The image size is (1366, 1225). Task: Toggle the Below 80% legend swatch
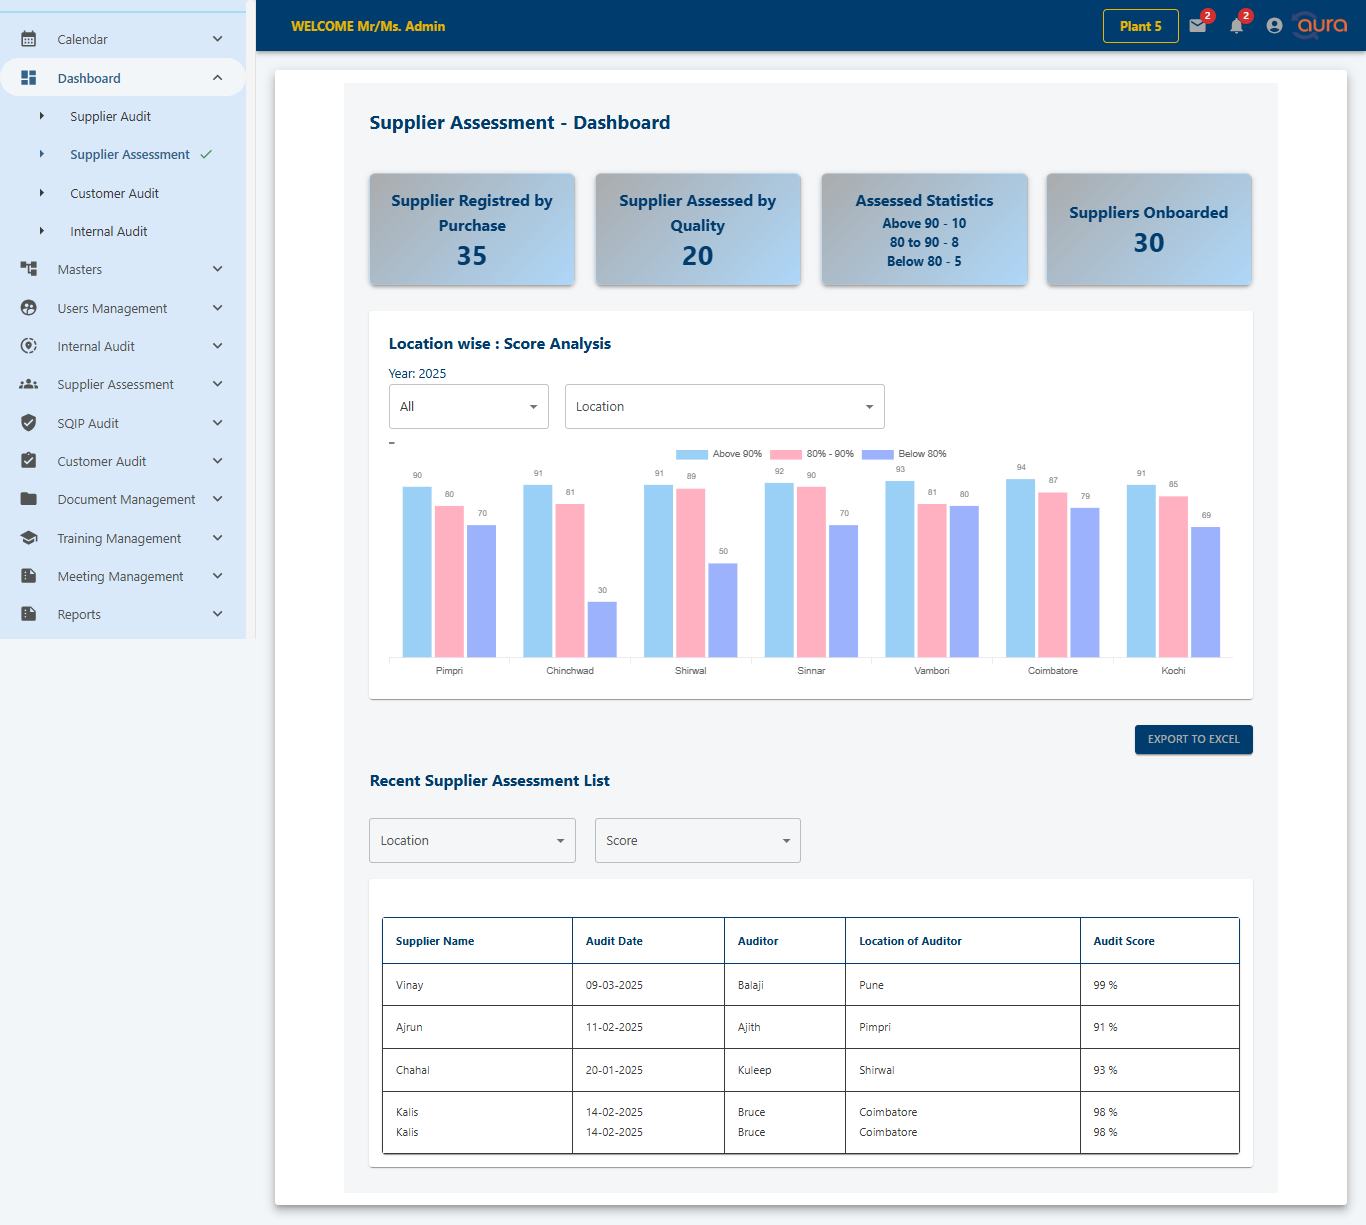[878, 454]
